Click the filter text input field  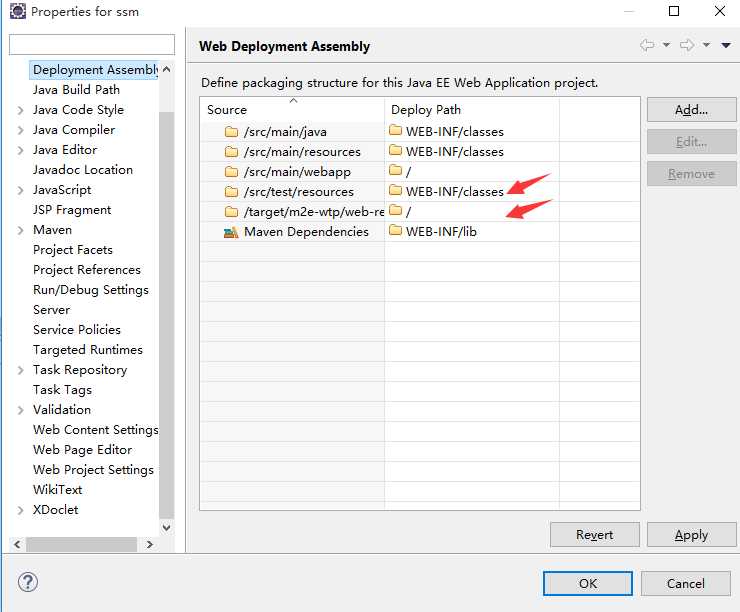(92, 44)
